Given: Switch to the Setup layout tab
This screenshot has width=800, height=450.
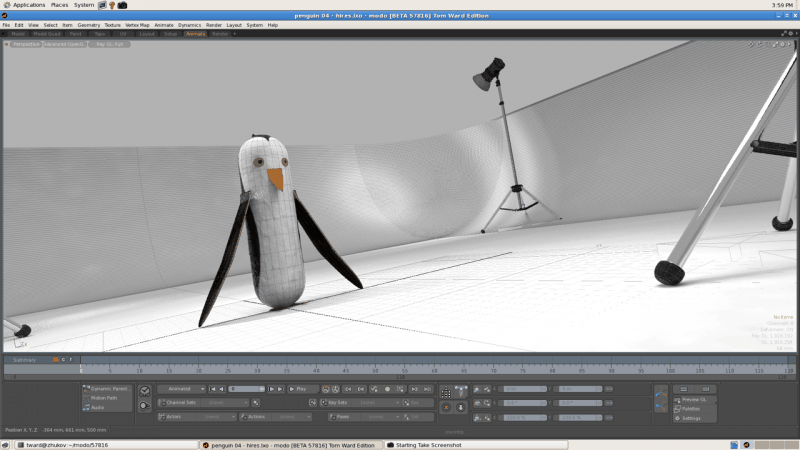Looking at the screenshot, I should click(170, 34).
